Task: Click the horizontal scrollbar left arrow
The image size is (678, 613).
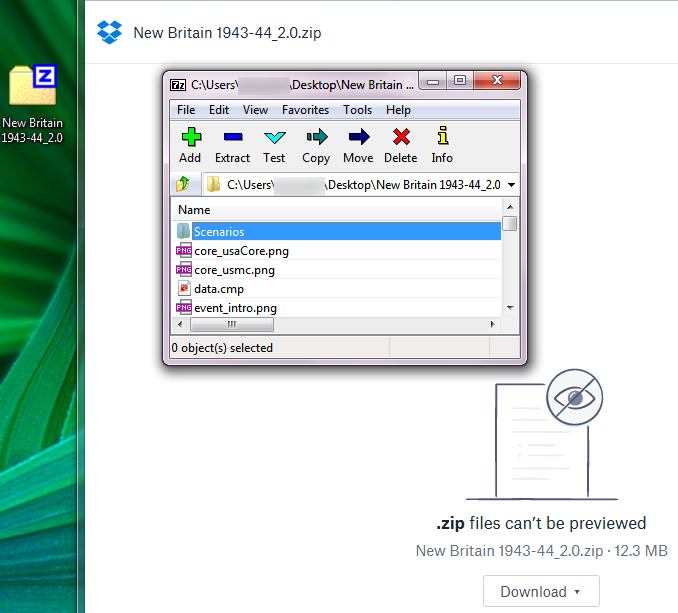Action: point(180,324)
